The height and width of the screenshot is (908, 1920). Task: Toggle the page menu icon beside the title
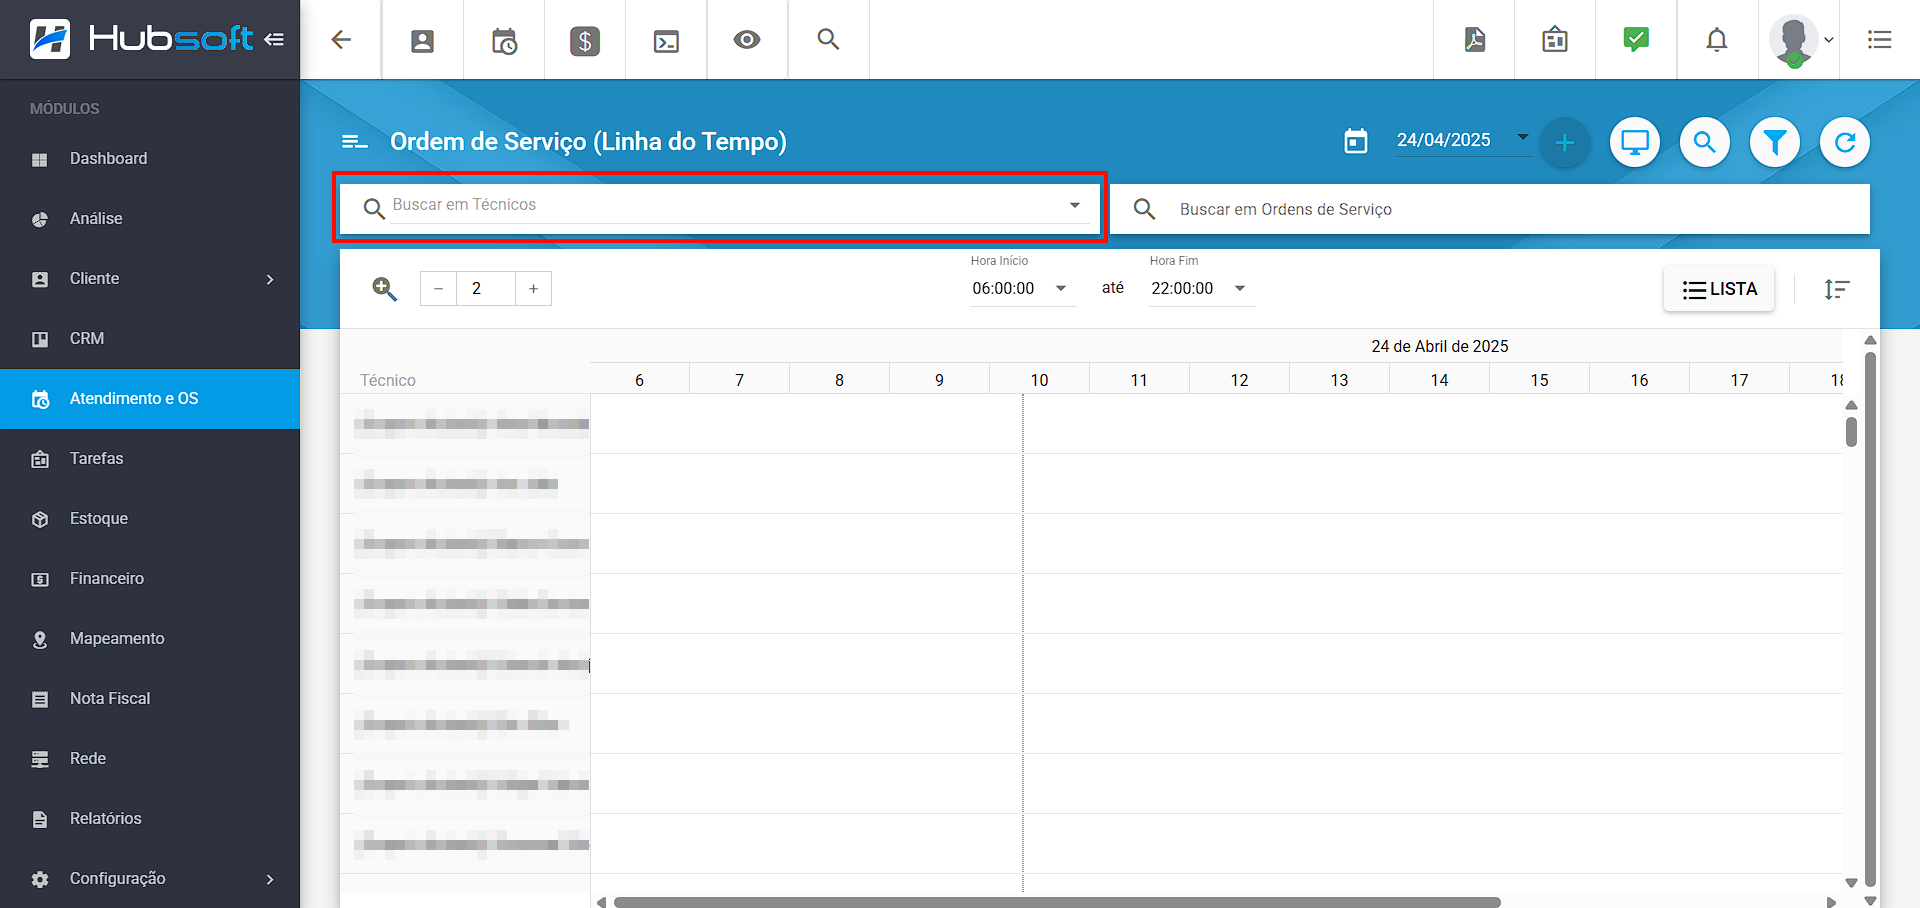tap(354, 142)
